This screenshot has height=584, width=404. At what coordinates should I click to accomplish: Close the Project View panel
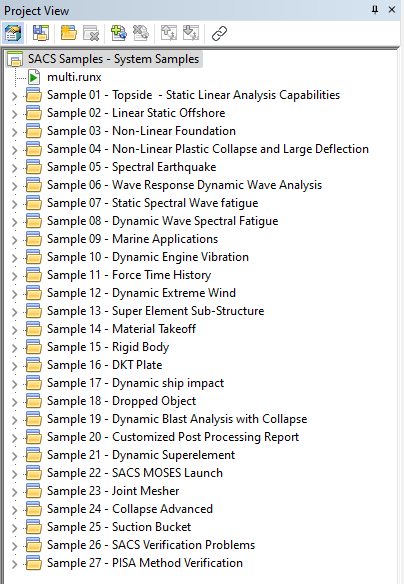coord(392,10)
